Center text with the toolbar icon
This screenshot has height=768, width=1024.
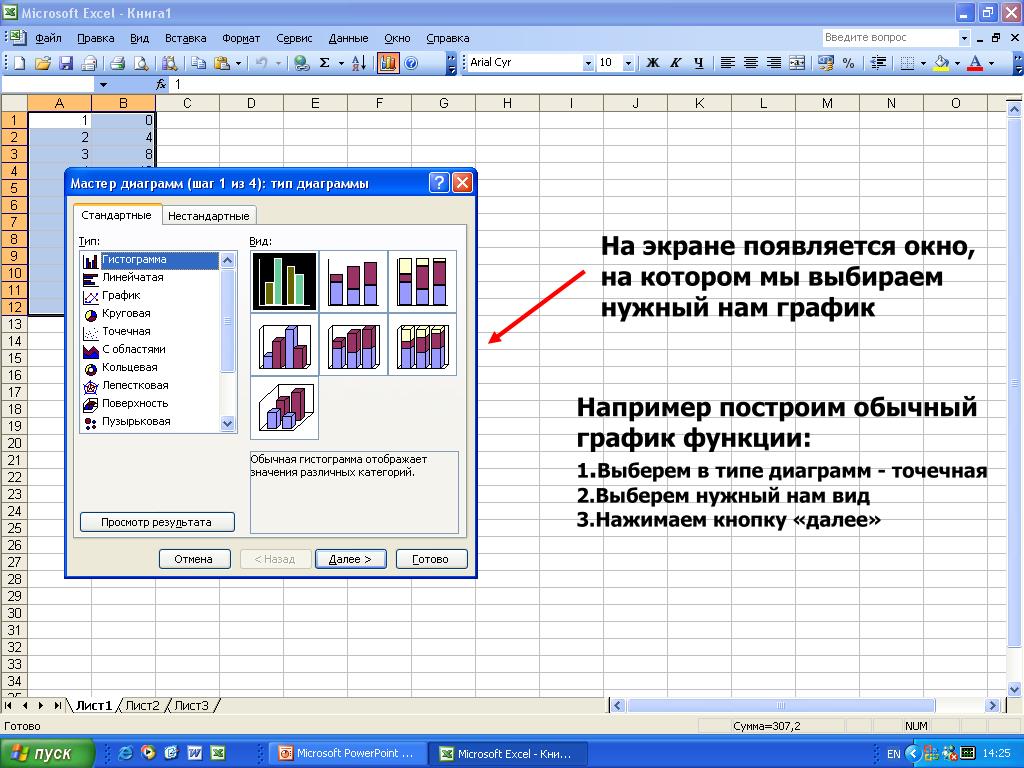(751, 63)
